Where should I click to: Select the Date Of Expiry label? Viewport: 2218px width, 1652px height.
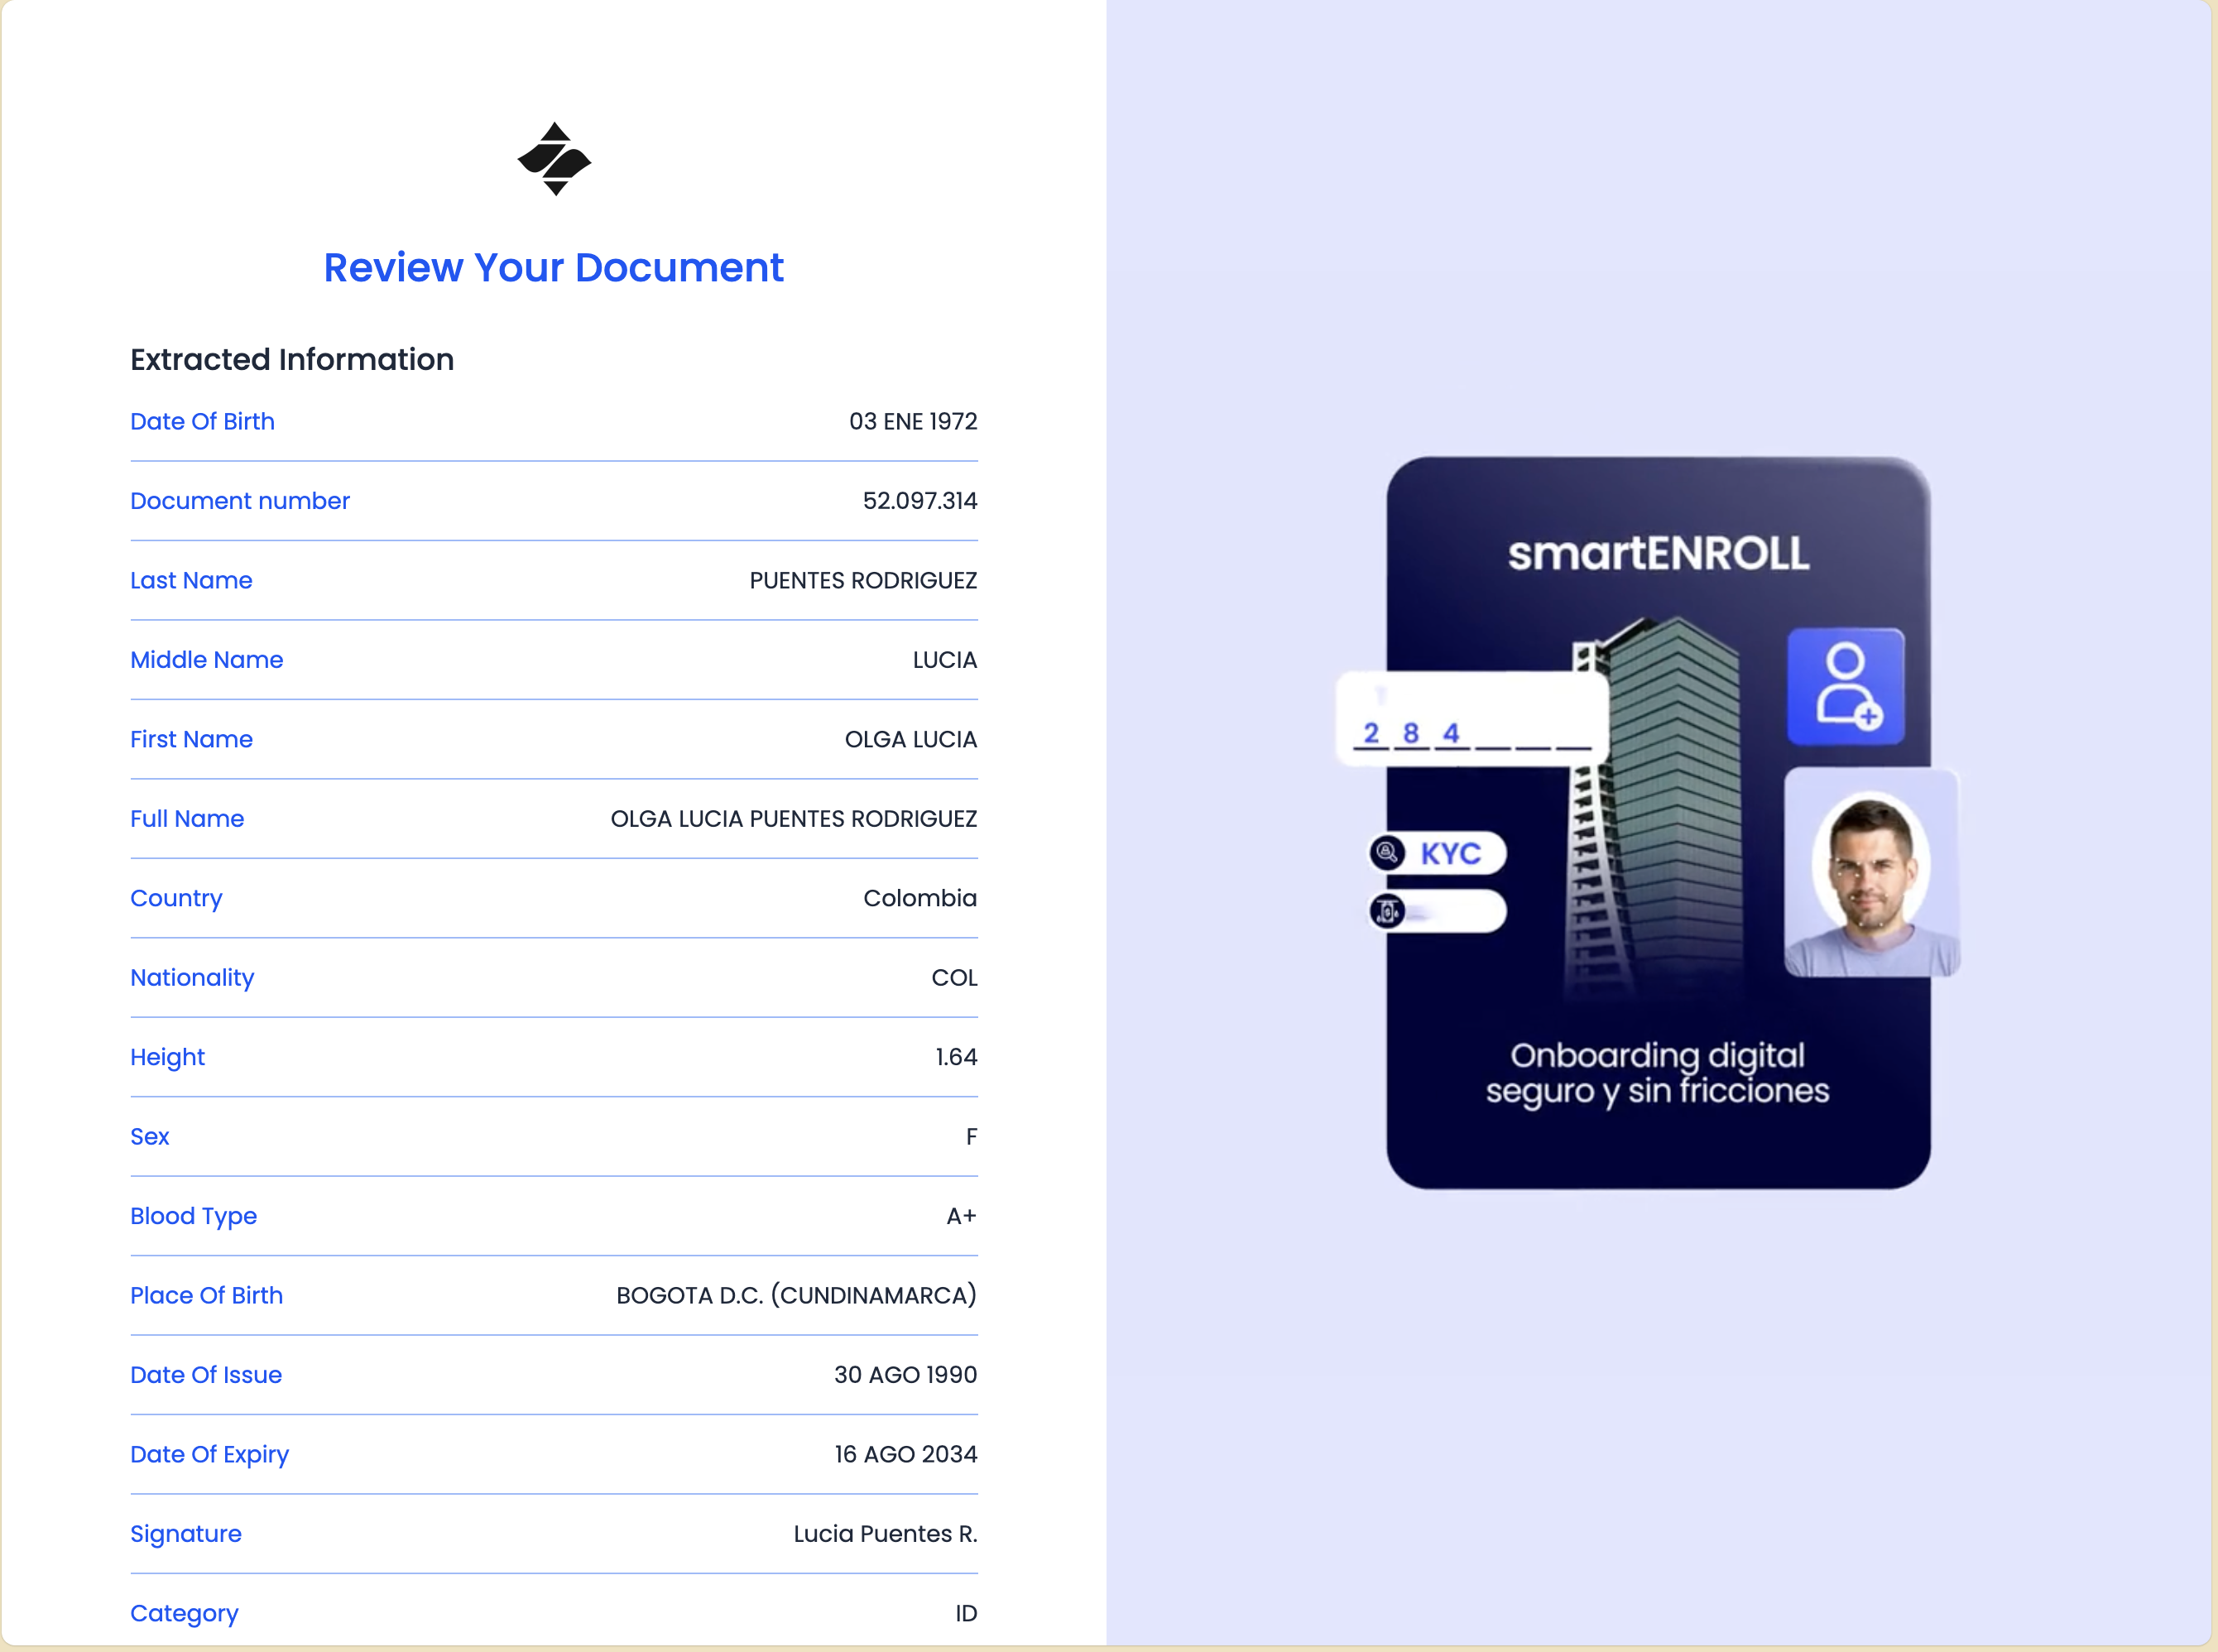pos(209,1455)
